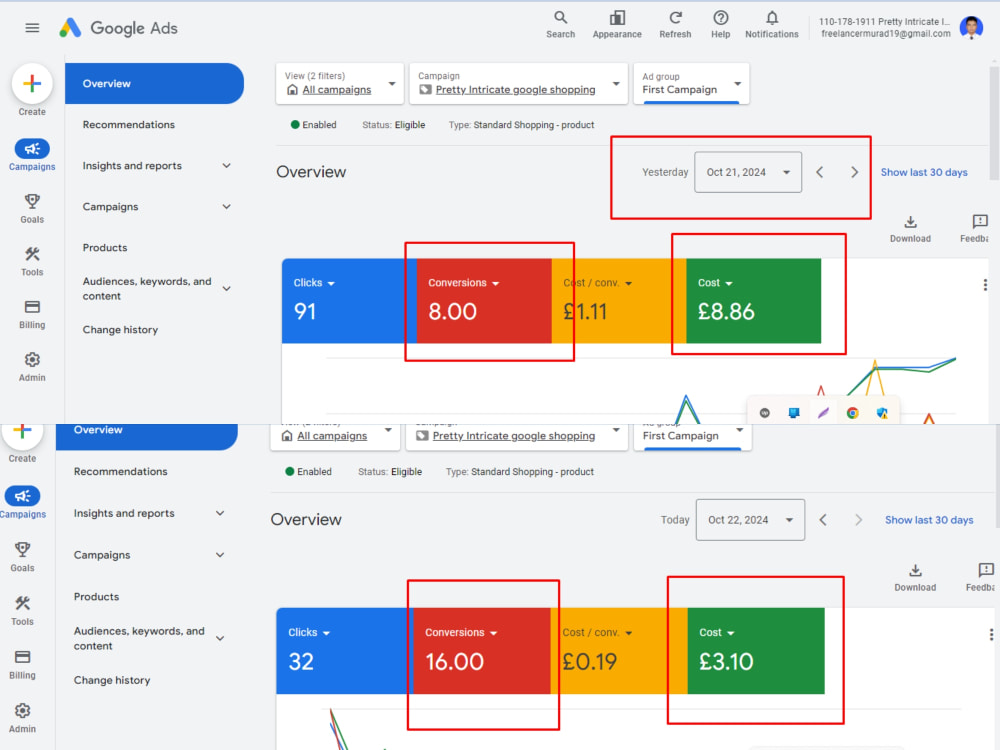Open the hamburger main menu
Viewport: 1000px width, 750px height.
[x=32, y=28]
